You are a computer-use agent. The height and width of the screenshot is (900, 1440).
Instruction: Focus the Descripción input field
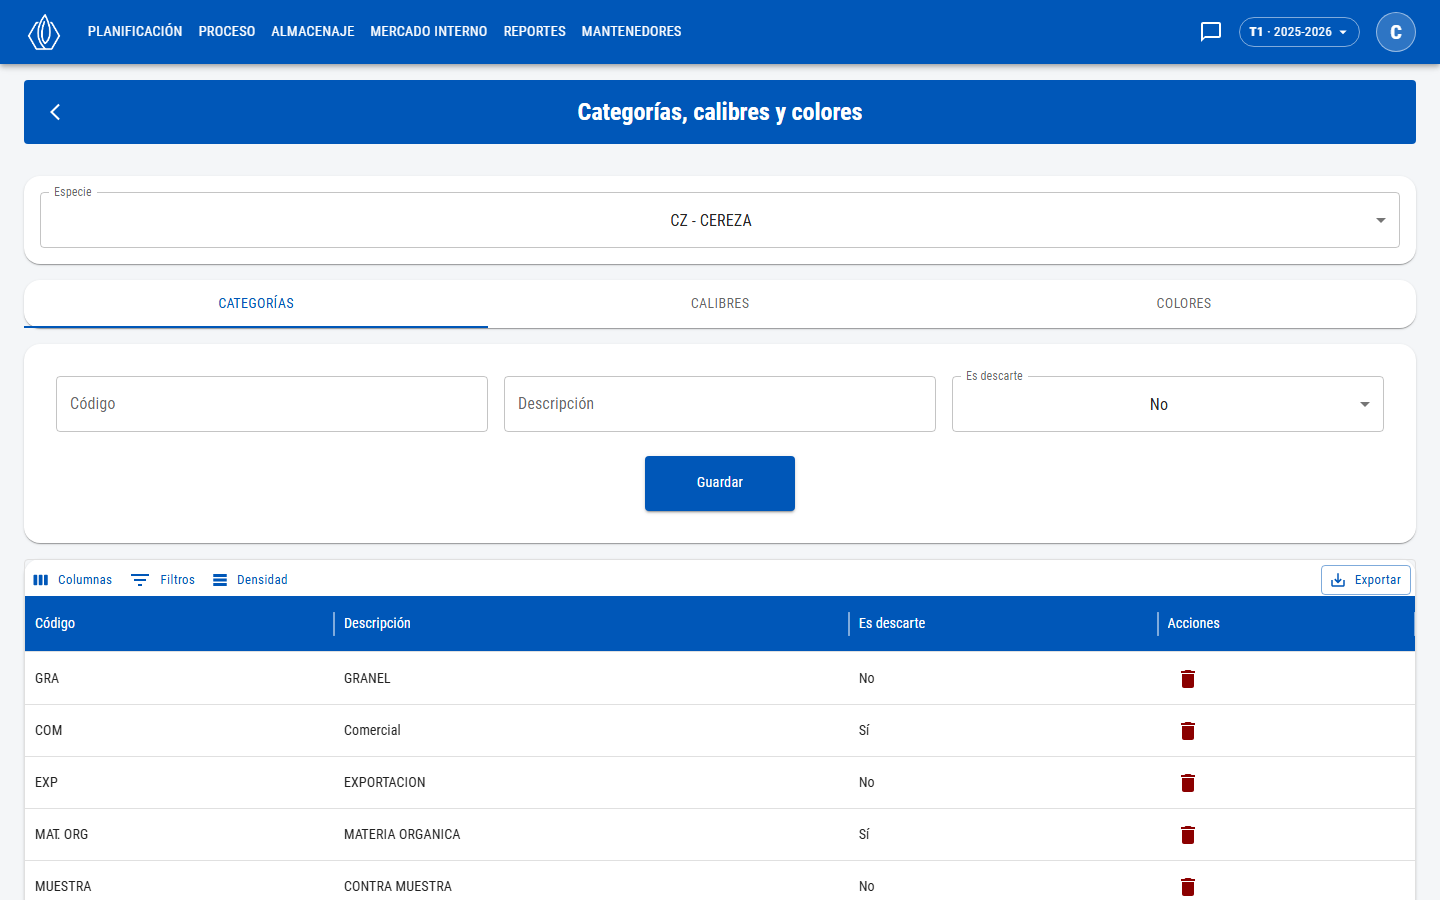coord(720,404)
